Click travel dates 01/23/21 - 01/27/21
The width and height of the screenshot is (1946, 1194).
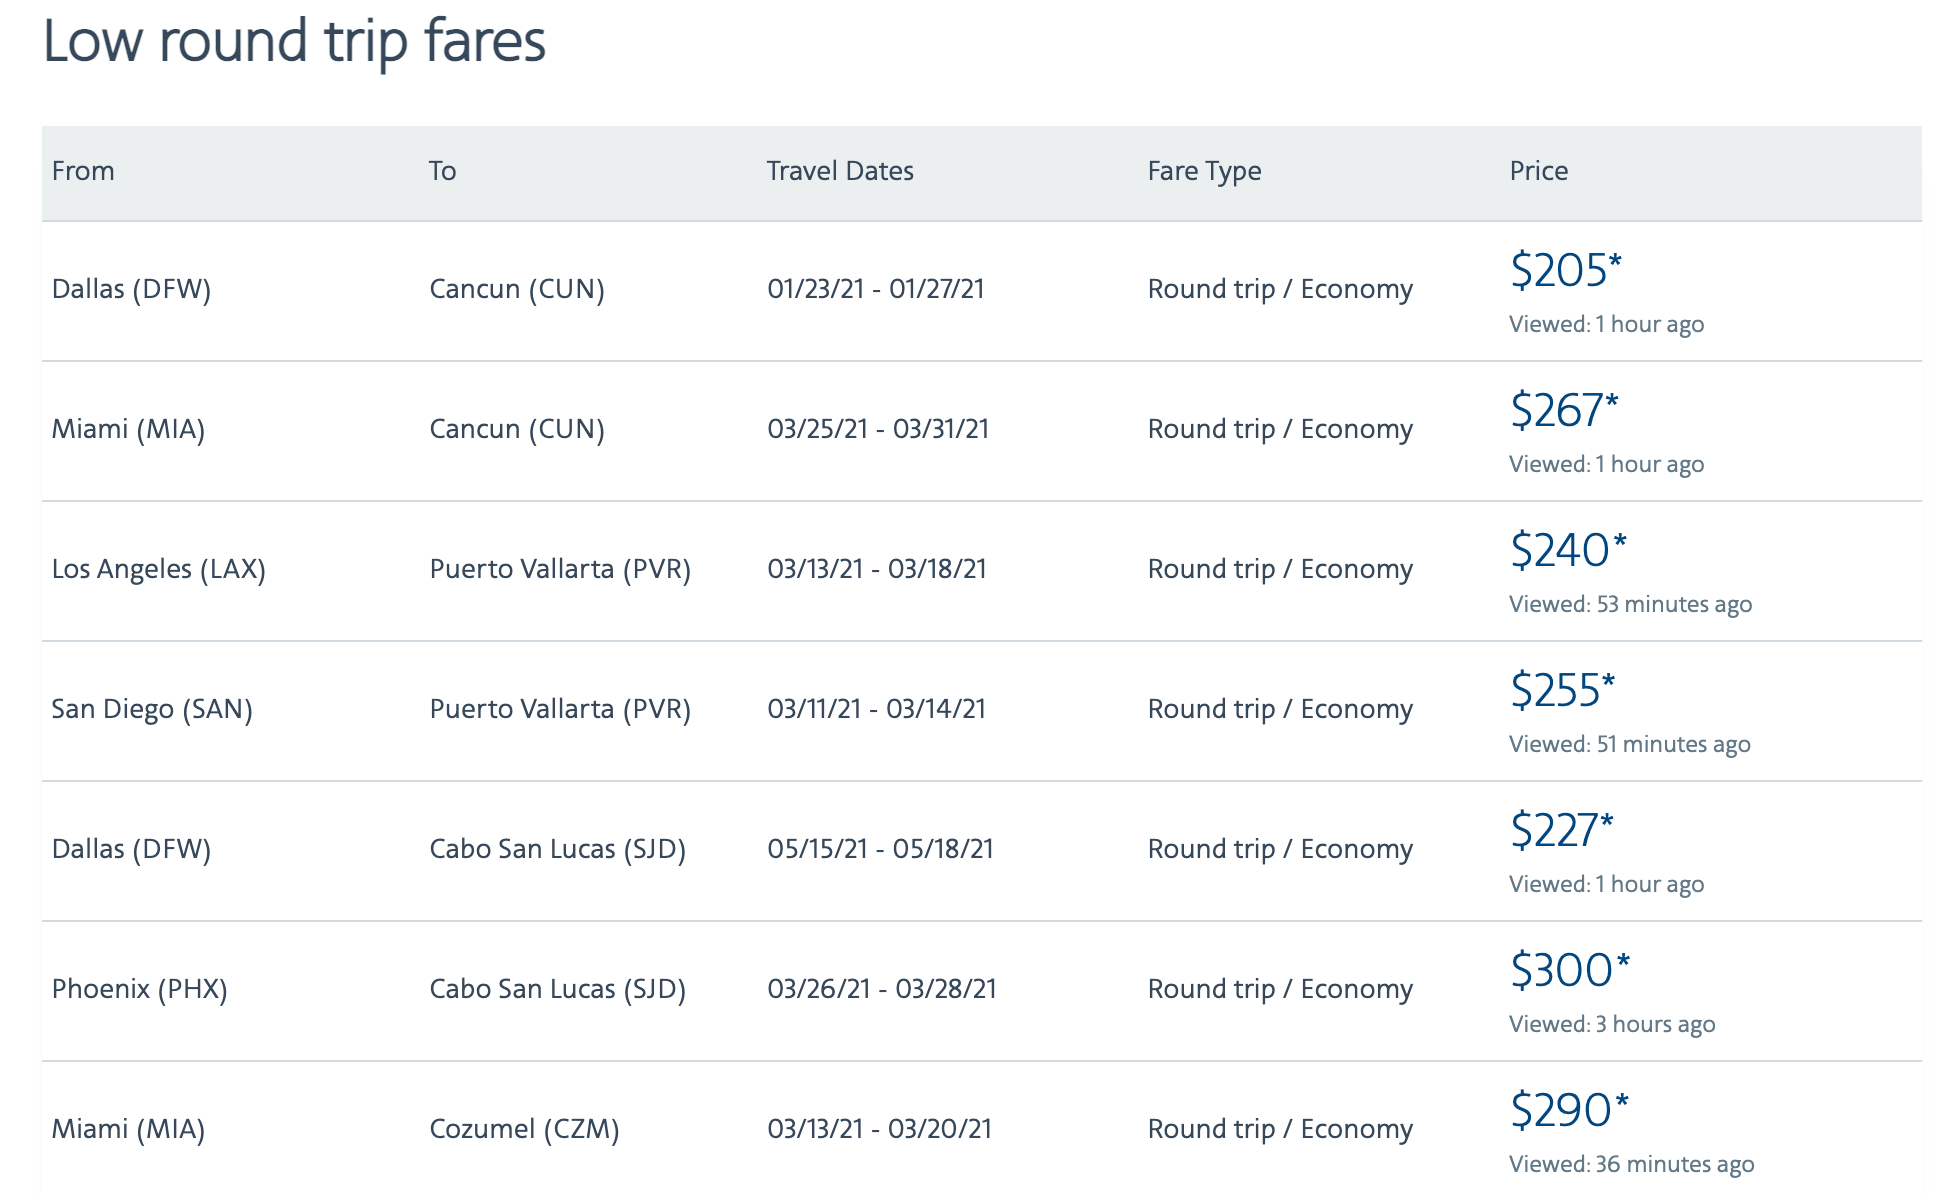[x=875, y=289]
